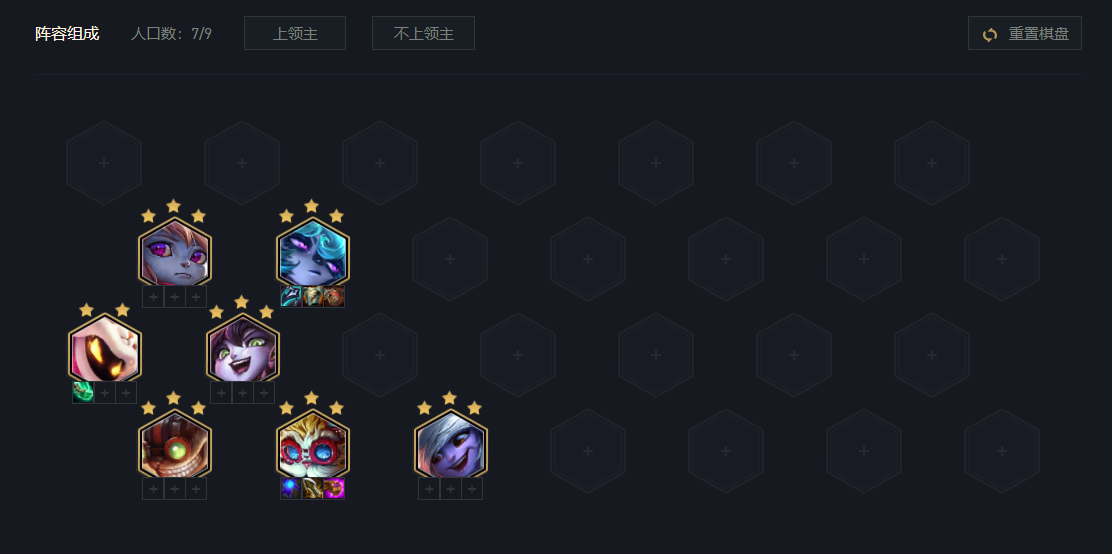
Task: Select the Heimerdinger champion portrait
Action: [x=312, y=444]
